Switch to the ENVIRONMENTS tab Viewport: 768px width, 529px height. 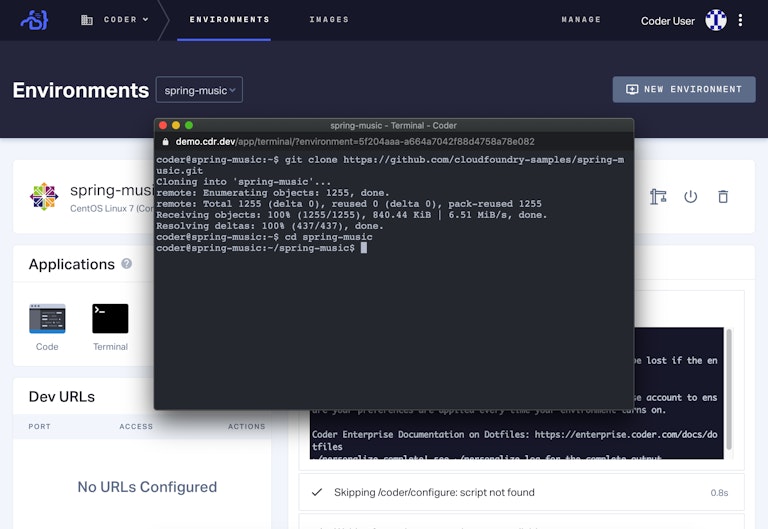pos(229,20)
